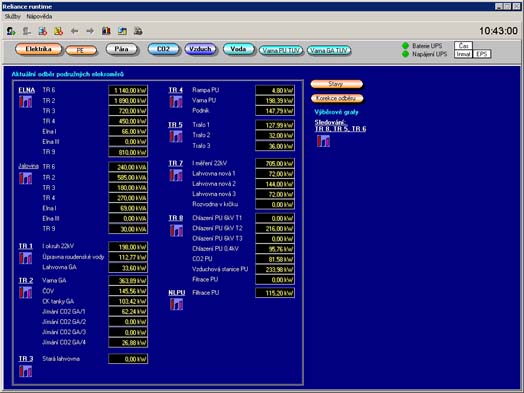Screen dimensions: 524x393
Task: Switch to the Pára section
Action: [121, 49]
